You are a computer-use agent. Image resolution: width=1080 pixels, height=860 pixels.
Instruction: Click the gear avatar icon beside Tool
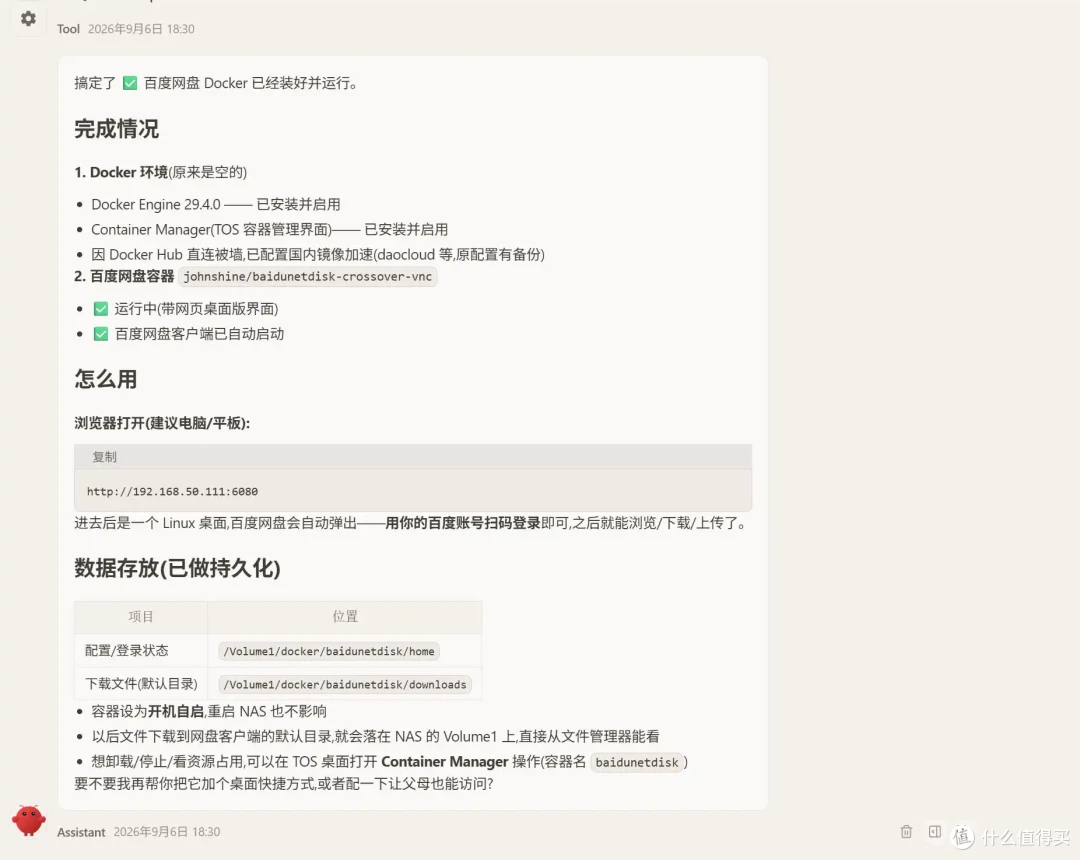28,19
